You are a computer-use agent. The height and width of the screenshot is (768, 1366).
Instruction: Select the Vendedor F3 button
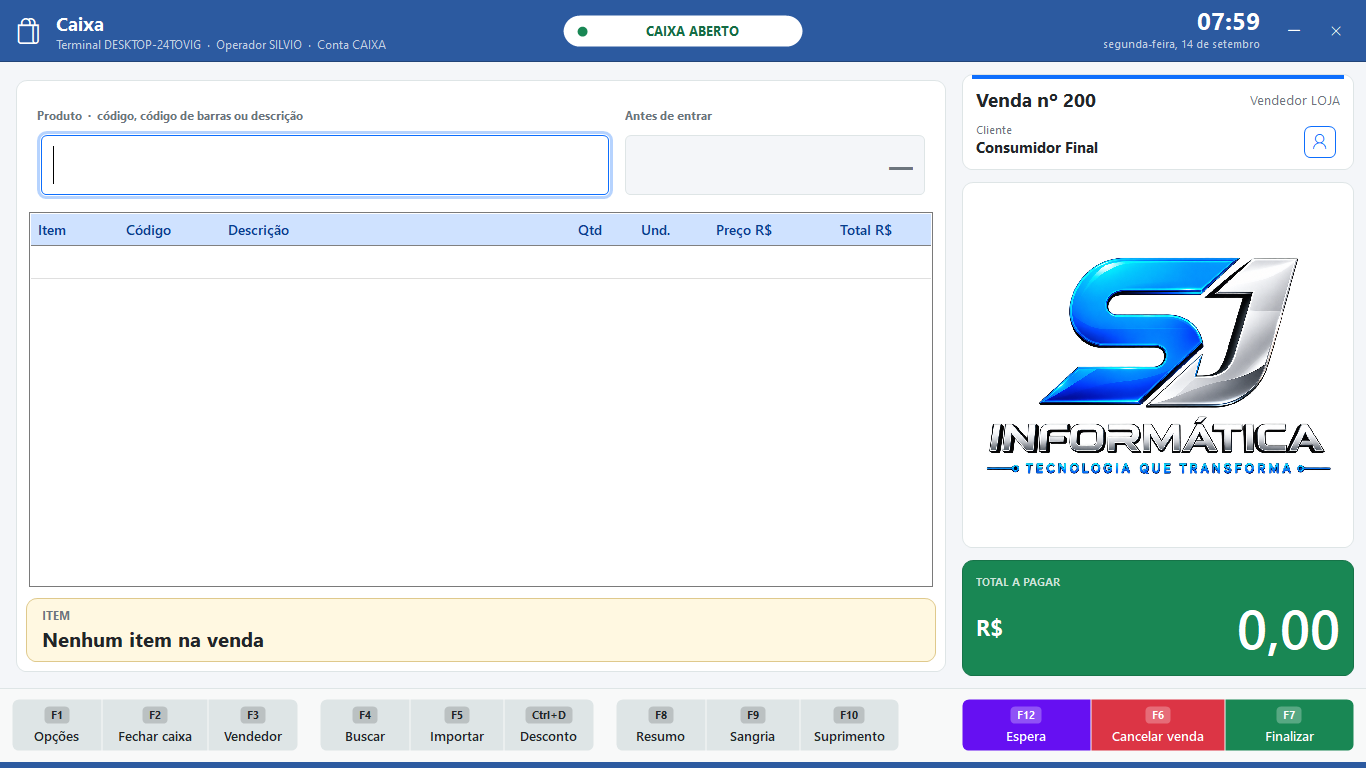click(x=253, y=725)
